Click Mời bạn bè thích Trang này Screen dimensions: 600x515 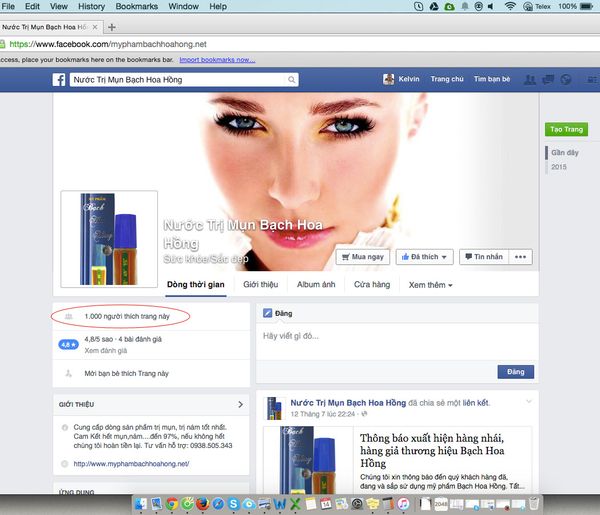click(x=126, y=373)
